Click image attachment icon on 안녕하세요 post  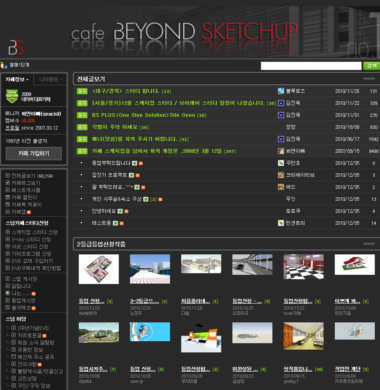coord(120,211)
